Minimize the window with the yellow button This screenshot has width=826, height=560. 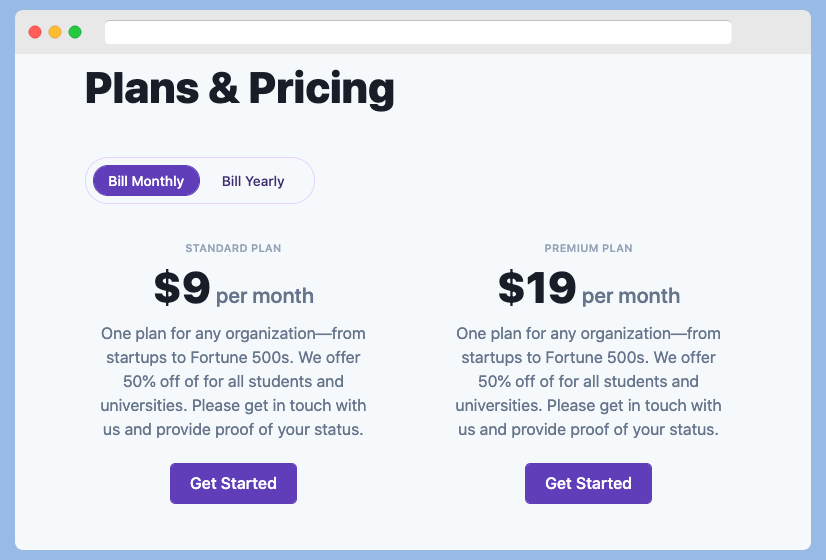[55, 32]
